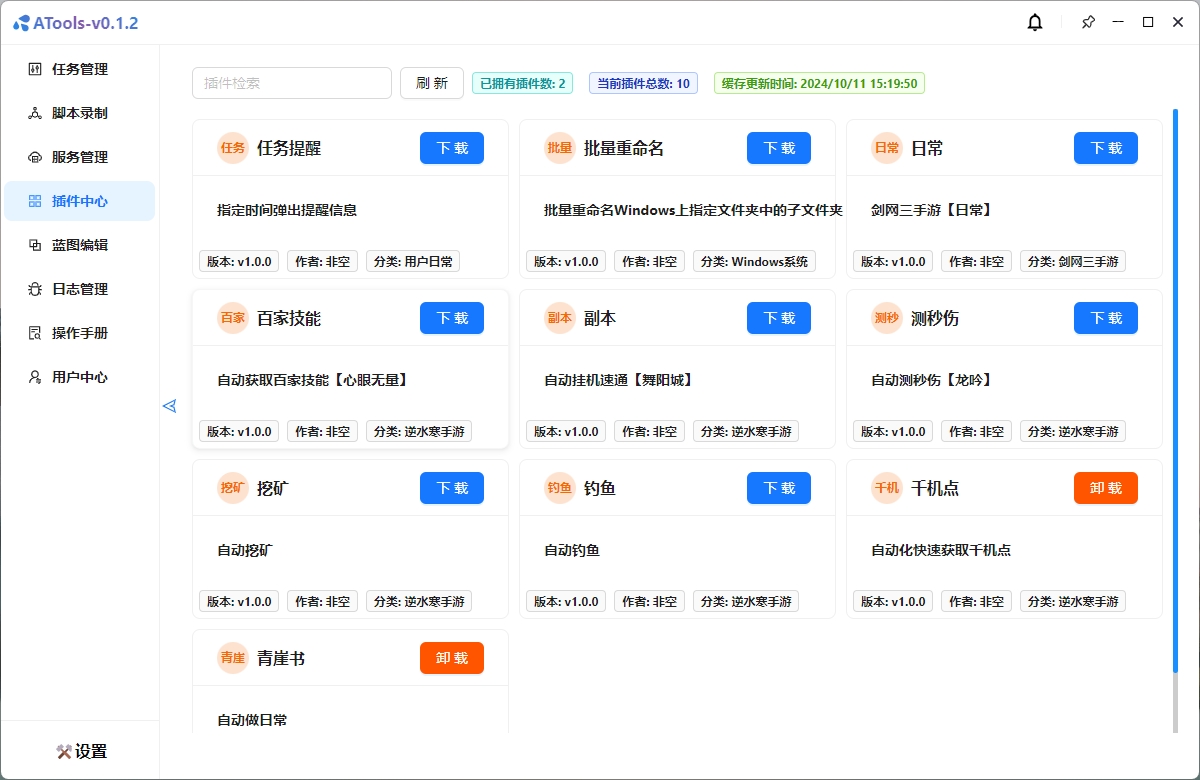Collapse sidebar using the paper-plane arrow icon

[169, 405]
